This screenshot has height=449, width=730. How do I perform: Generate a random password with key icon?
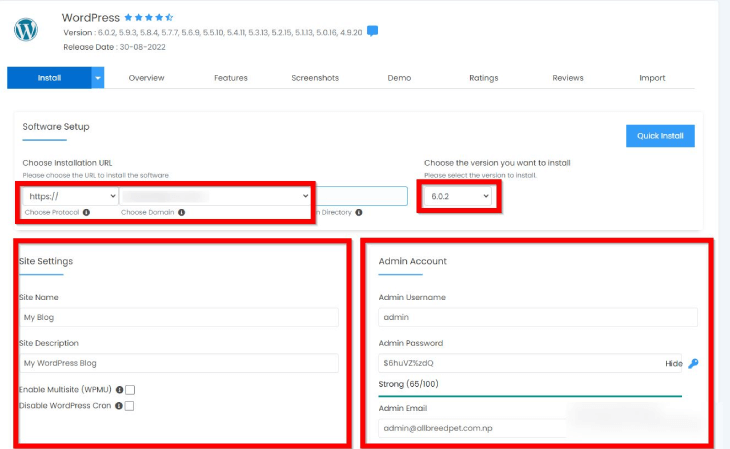click(x=693, y=363)
